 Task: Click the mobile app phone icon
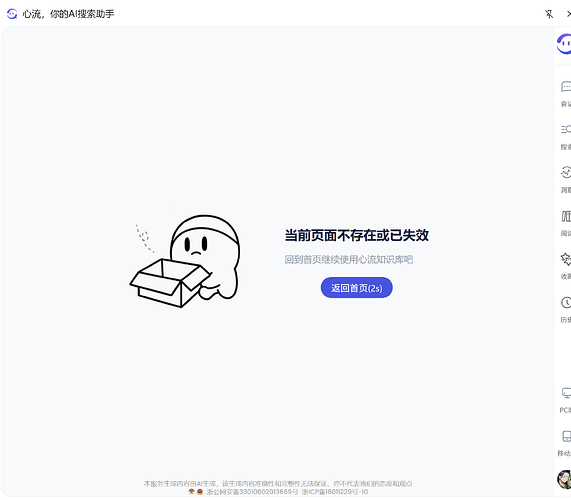click(x=567, y=436)
